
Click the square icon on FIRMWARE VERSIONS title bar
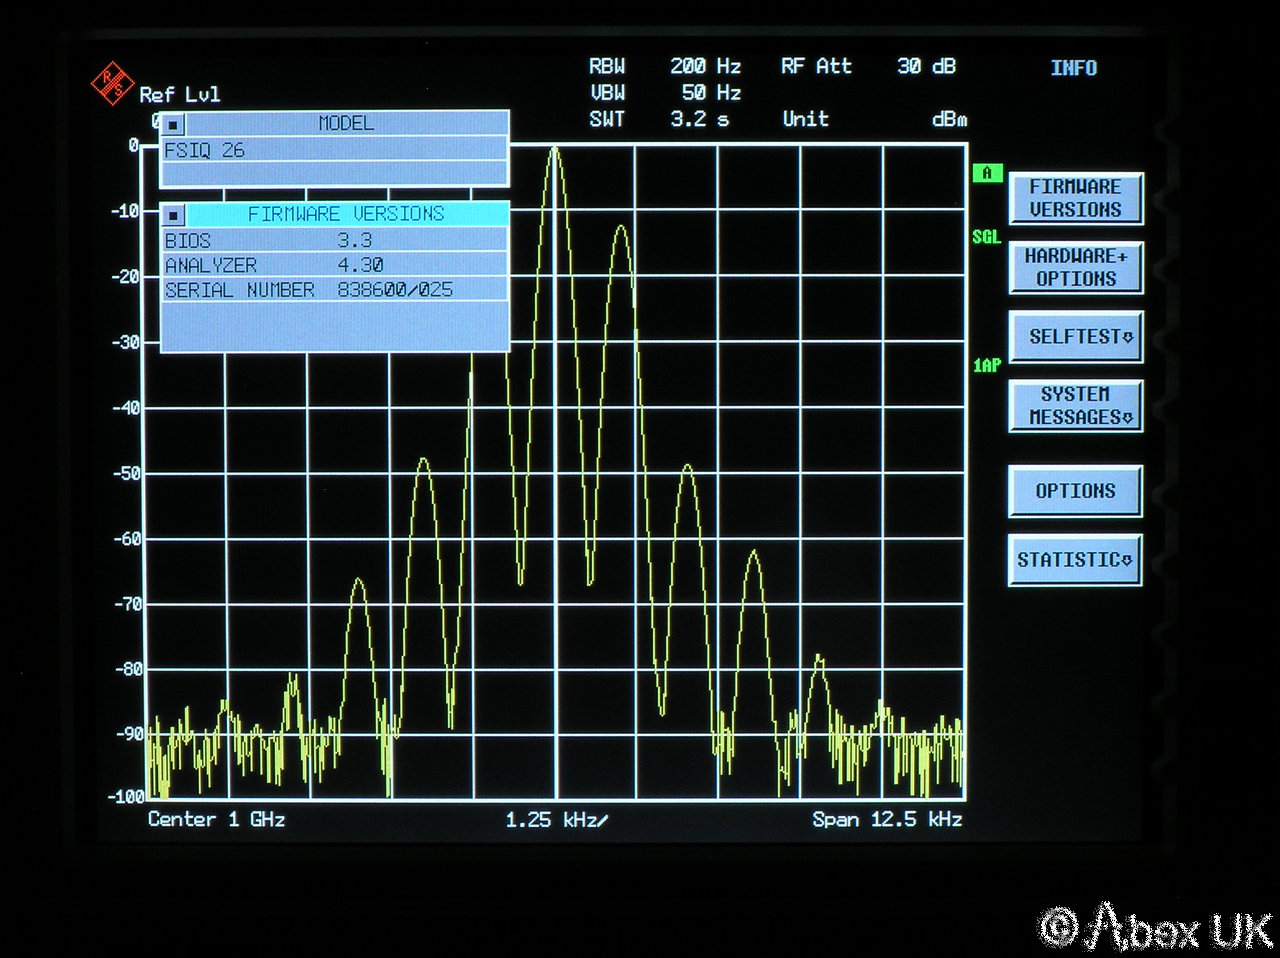[174, 215]
